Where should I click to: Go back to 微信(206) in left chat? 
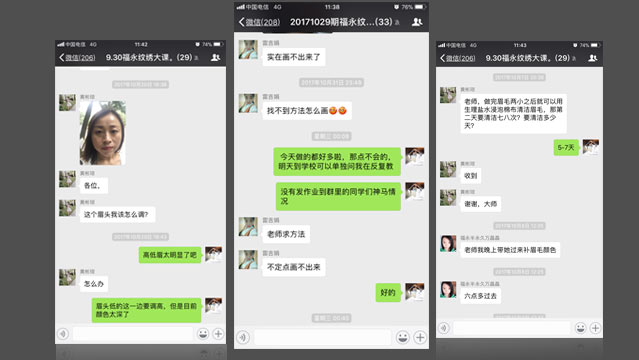(77, 57)
